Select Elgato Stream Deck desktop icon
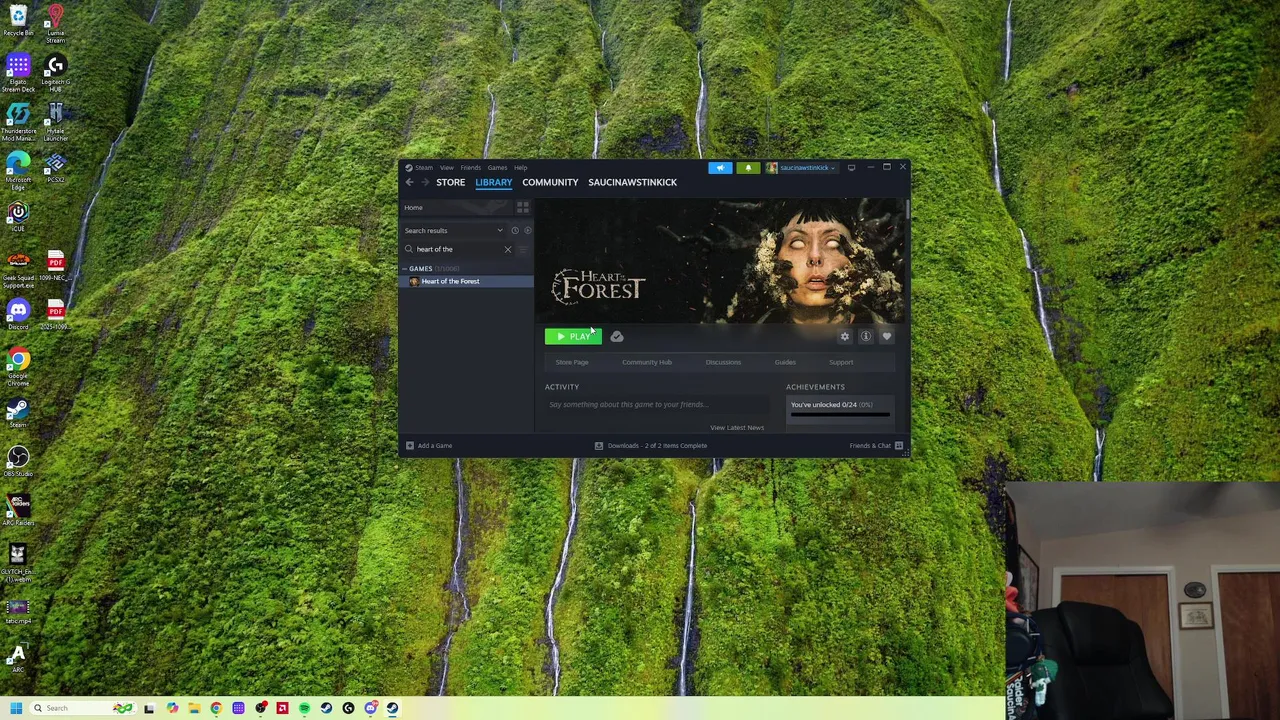The image size is (1280, 720). [18, 74]
